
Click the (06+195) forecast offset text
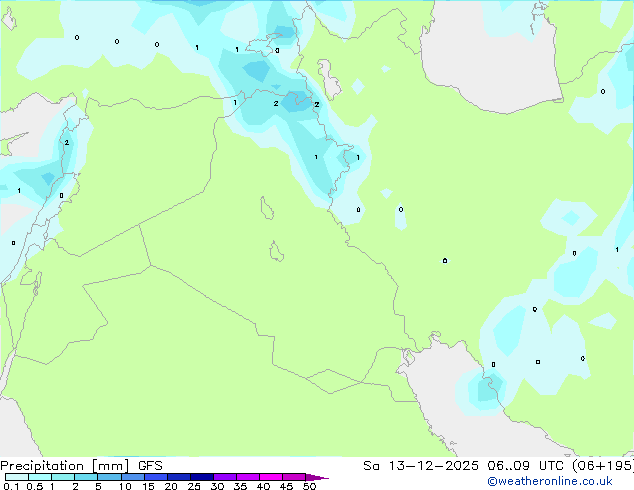click(x=602, y=466)
